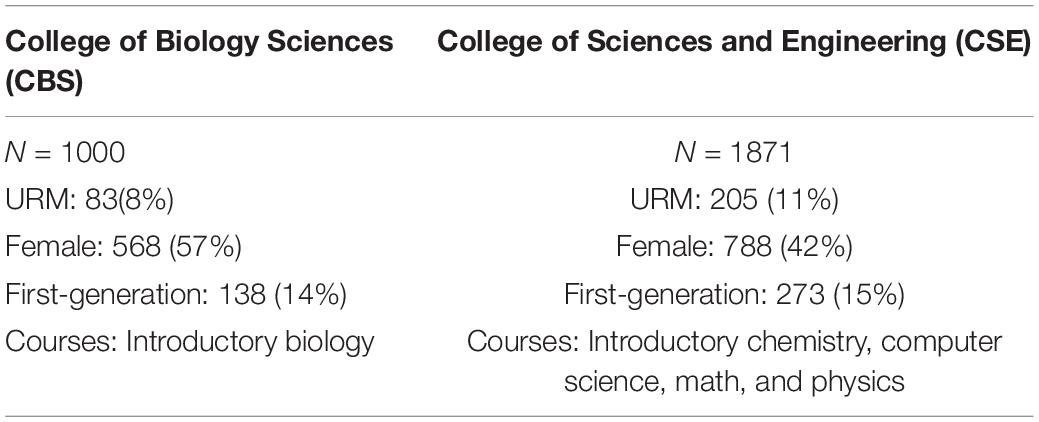Click the URM: 83(8%) entry

pyautogui.click(x=89, y=201)
